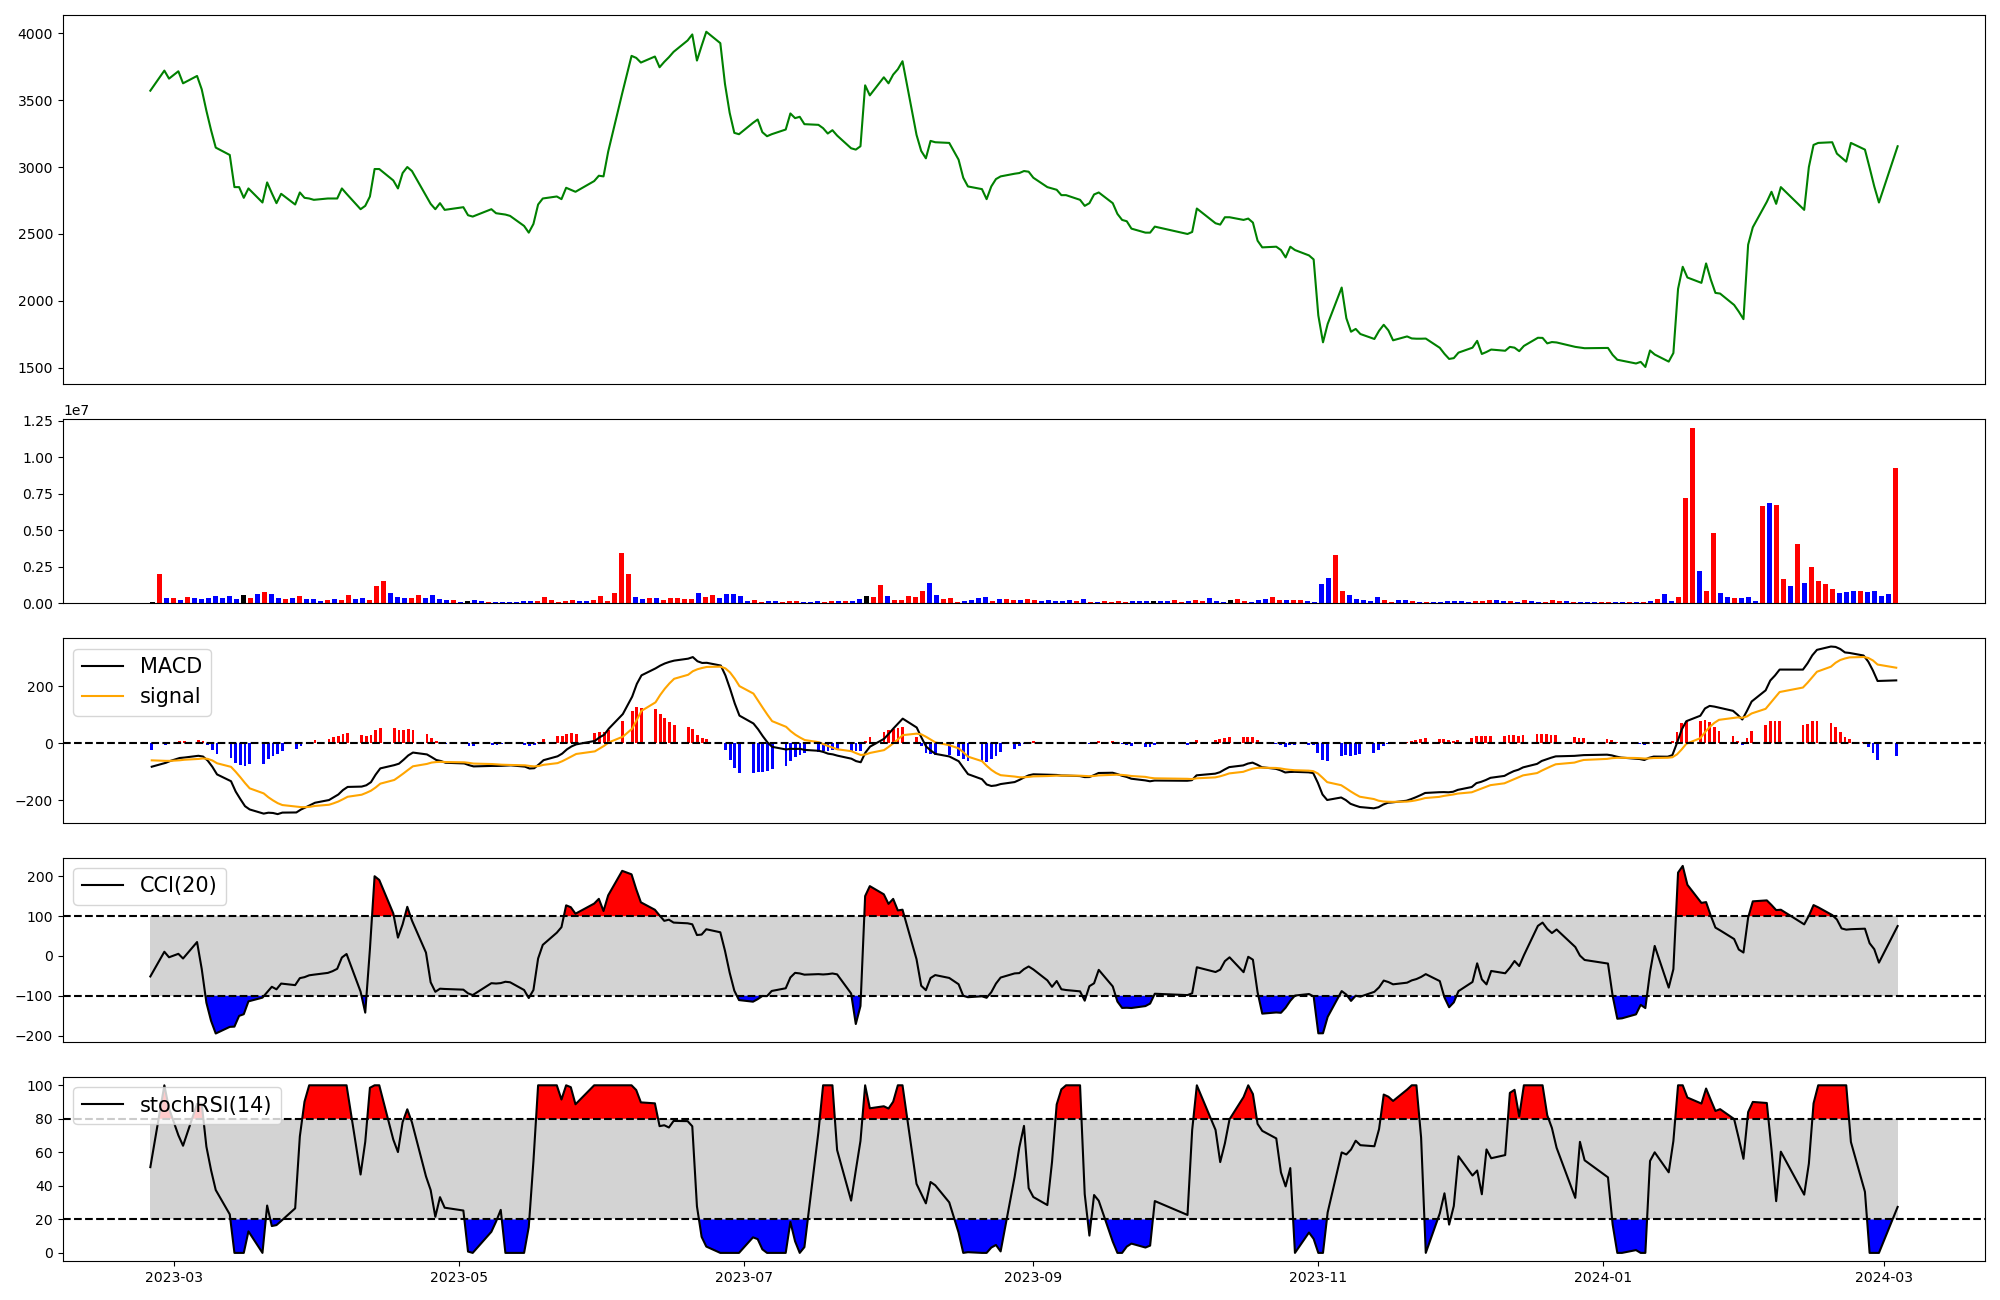This screenshot has width=2000, height=1300.
Task: Click the 2023-05 x-axis date label
Action: pyautogui.click(x=460, y=1277)
